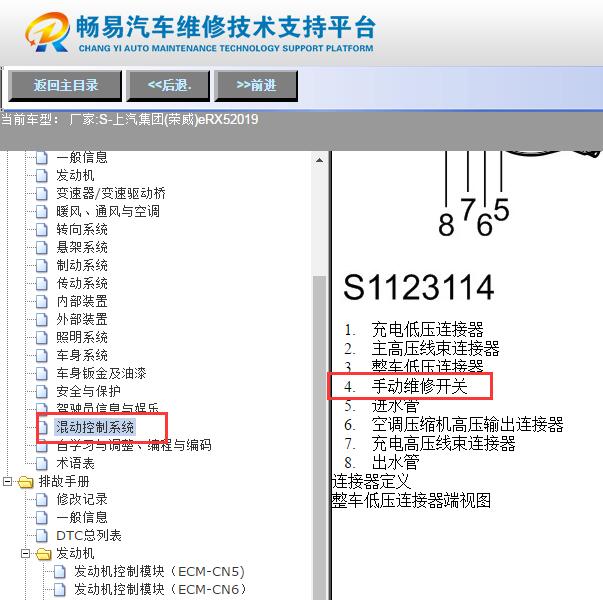Screen dimensions: 603x600
Task: Open 发动机控制模块（ECM-CN5）
Action: 159,572
